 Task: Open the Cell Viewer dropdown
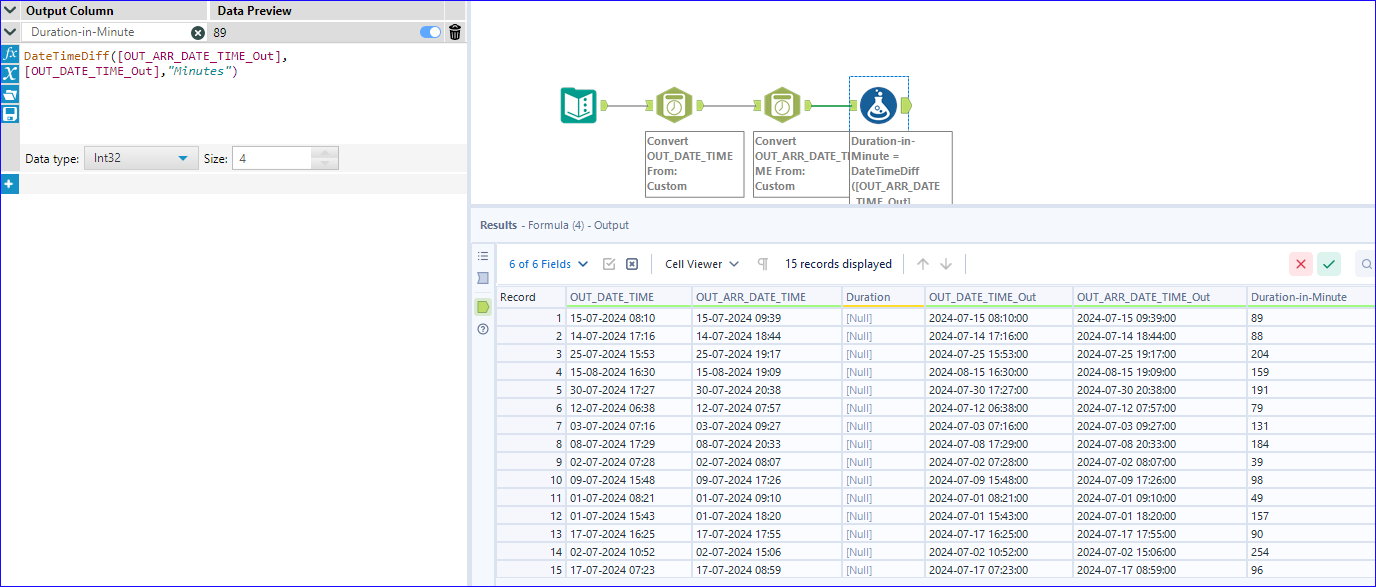coord(700,263)
